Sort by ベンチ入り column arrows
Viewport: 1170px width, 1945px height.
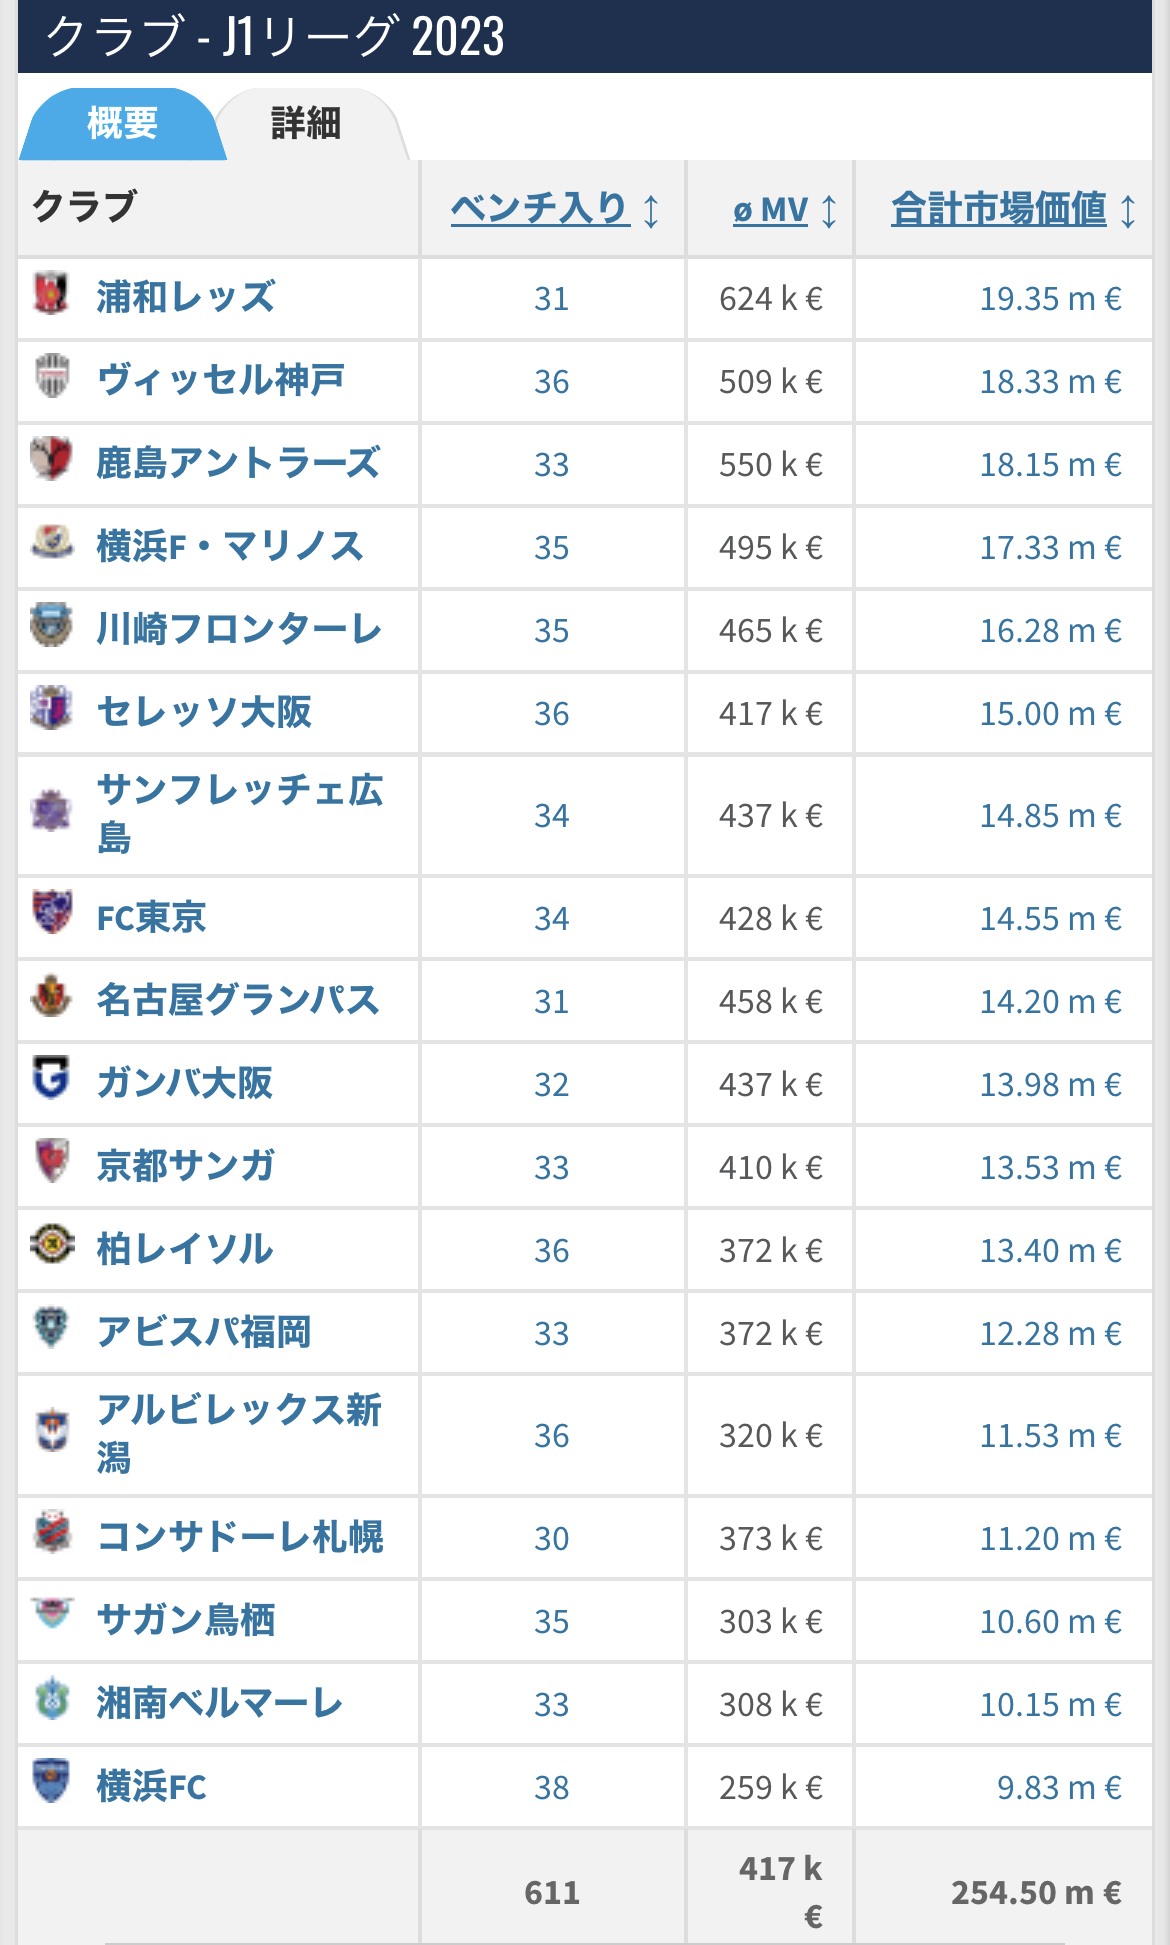[x=651, y=211]
